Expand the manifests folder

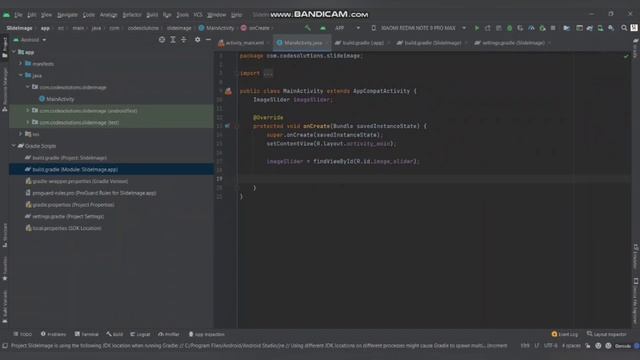pyautogui.click(x=20, y=64)
